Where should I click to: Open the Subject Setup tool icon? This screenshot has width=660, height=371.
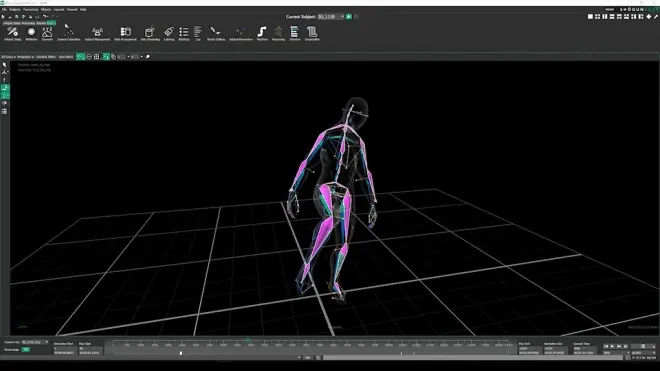[x=12, y=33]
